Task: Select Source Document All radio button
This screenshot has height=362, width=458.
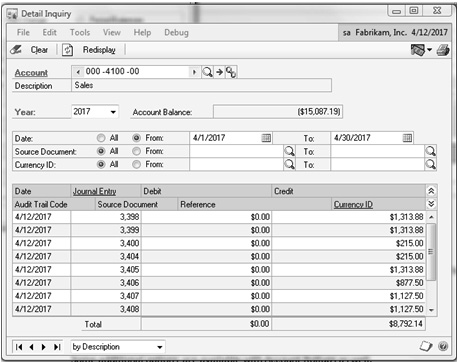Action: pyautogui.click(x=101, y=151)
